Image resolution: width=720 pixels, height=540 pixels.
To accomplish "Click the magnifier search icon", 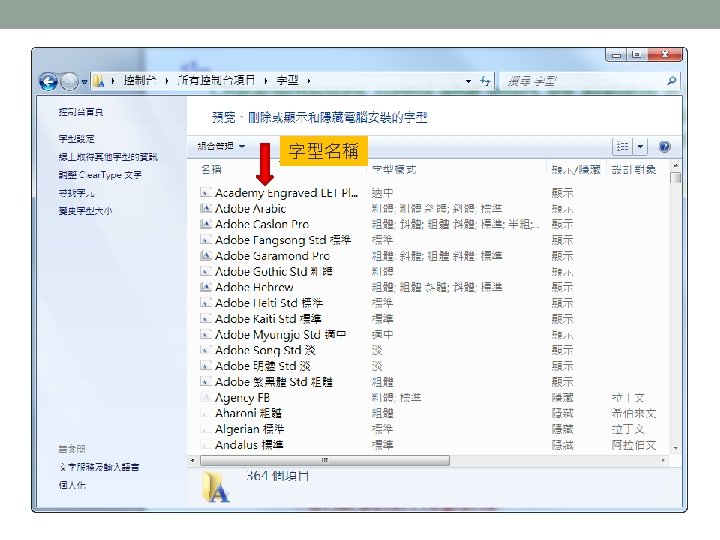I will click(671, 81).
